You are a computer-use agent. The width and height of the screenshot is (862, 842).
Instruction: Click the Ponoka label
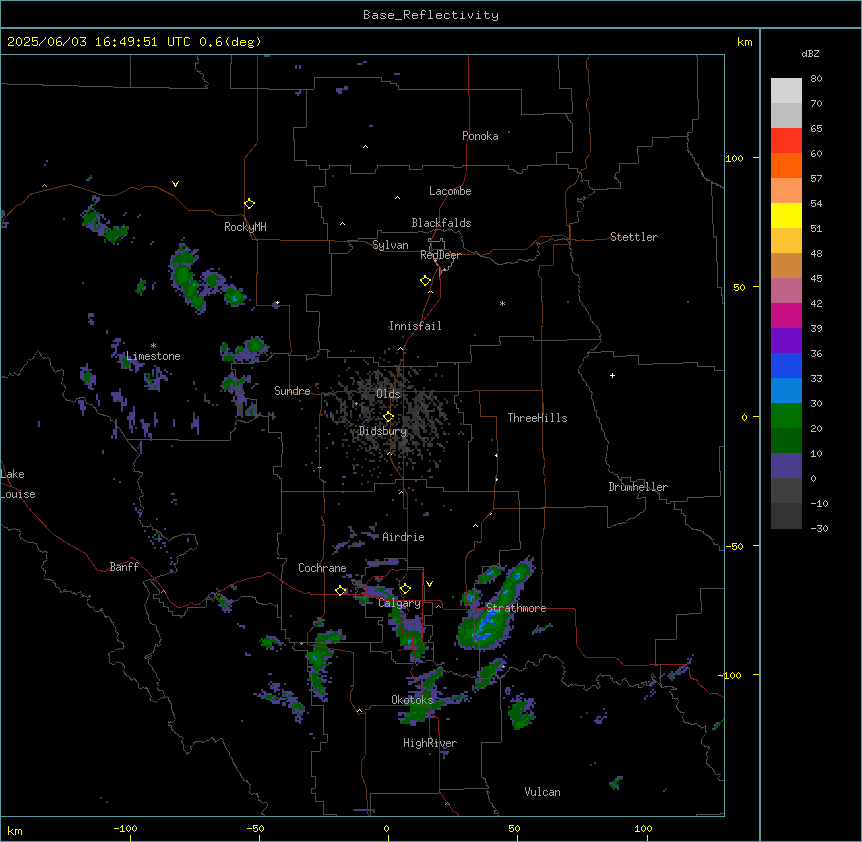480,136
